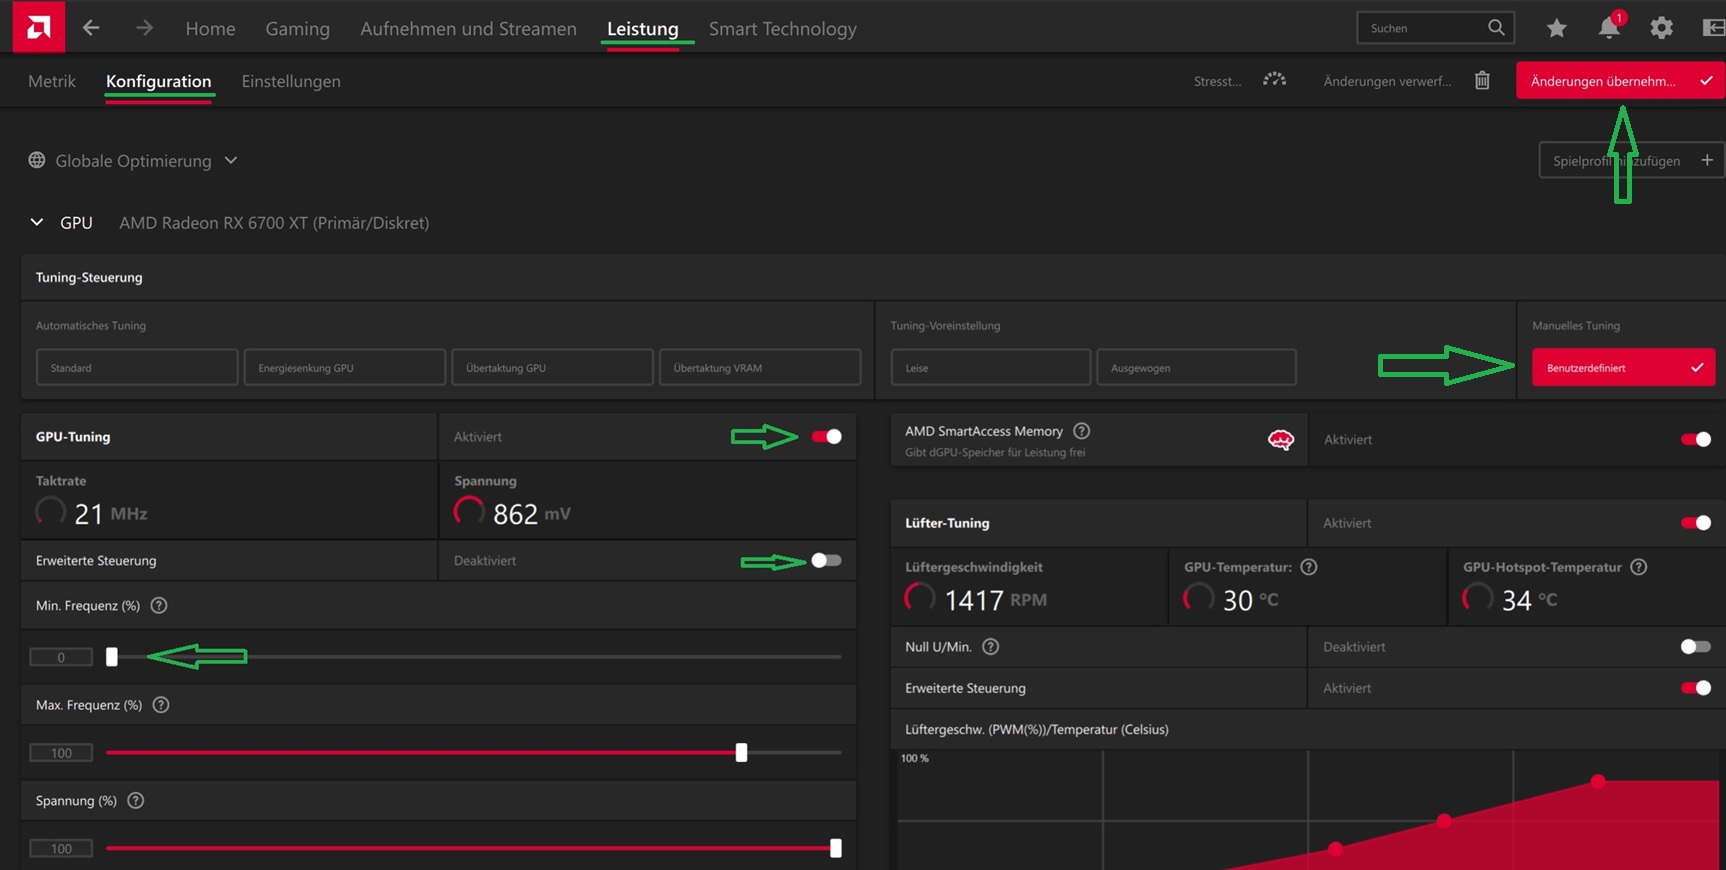The width and height of the screenshot is (1726, 870).
Task: Select the Übertaktung GPU preset
Action: click(552, 367)
